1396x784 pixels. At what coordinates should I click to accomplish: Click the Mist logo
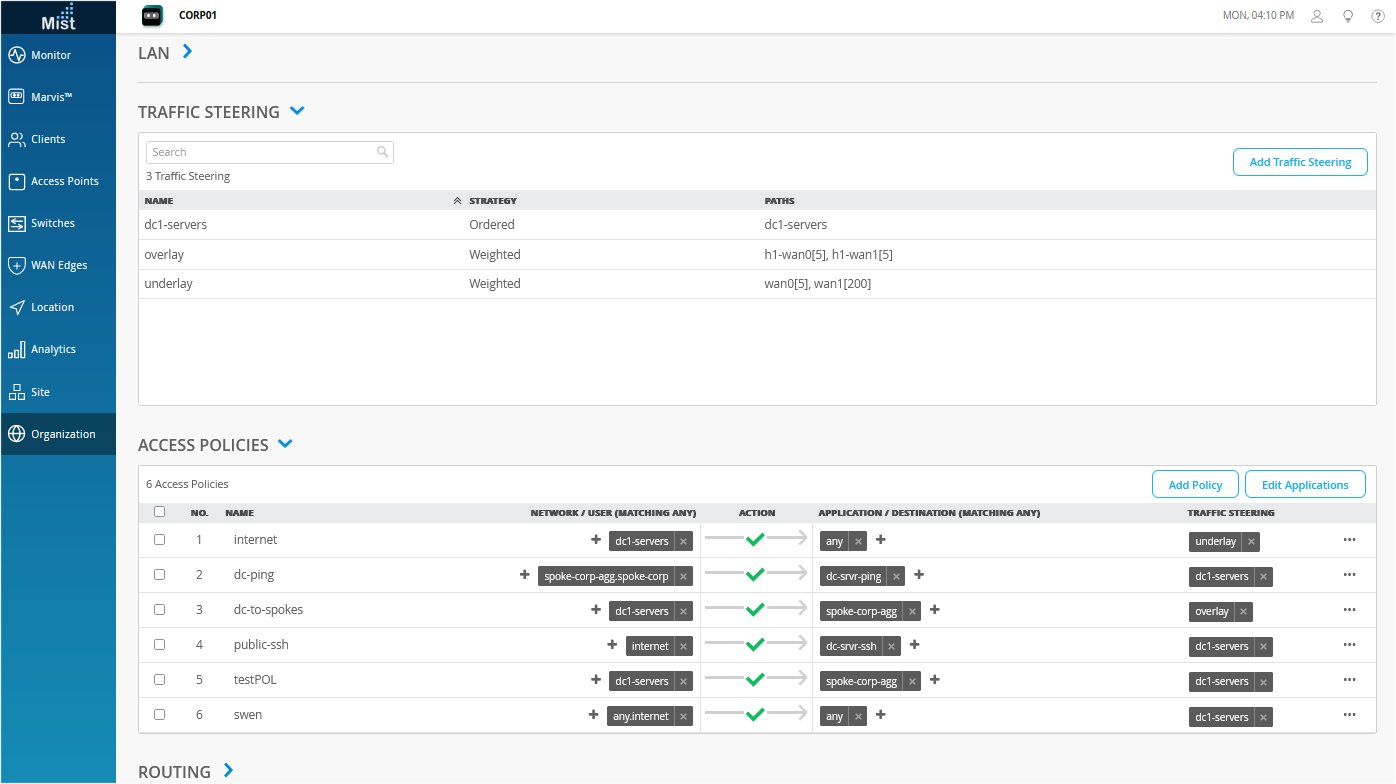pos(58,17)
